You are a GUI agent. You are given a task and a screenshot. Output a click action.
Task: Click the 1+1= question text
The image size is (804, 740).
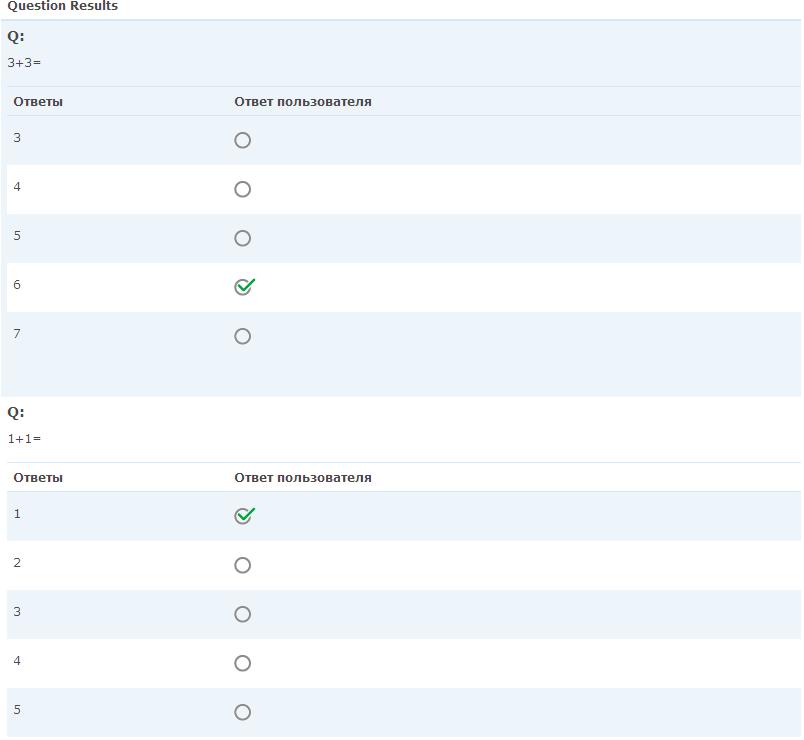pyautogui.click(x=24, y=438)
